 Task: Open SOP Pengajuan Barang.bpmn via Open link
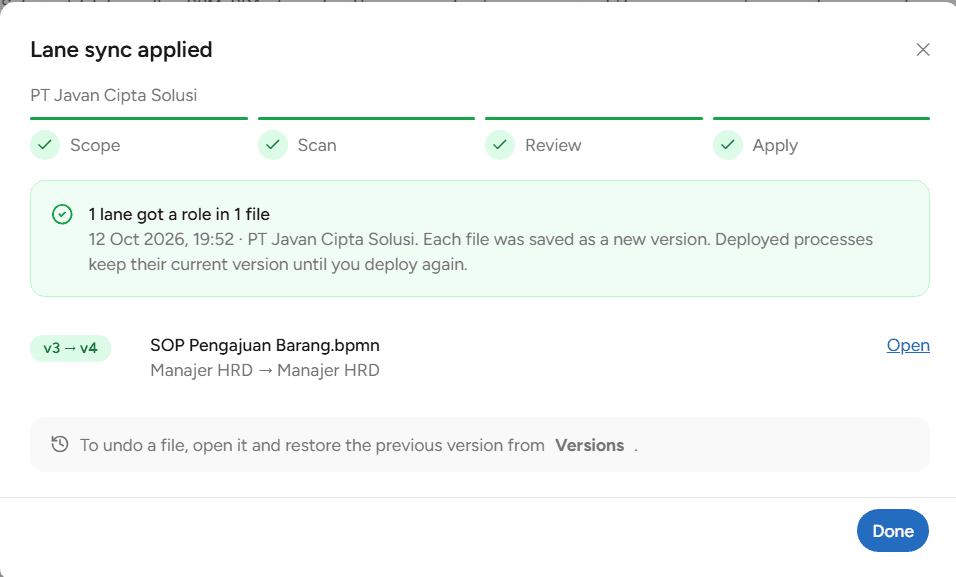908,345
